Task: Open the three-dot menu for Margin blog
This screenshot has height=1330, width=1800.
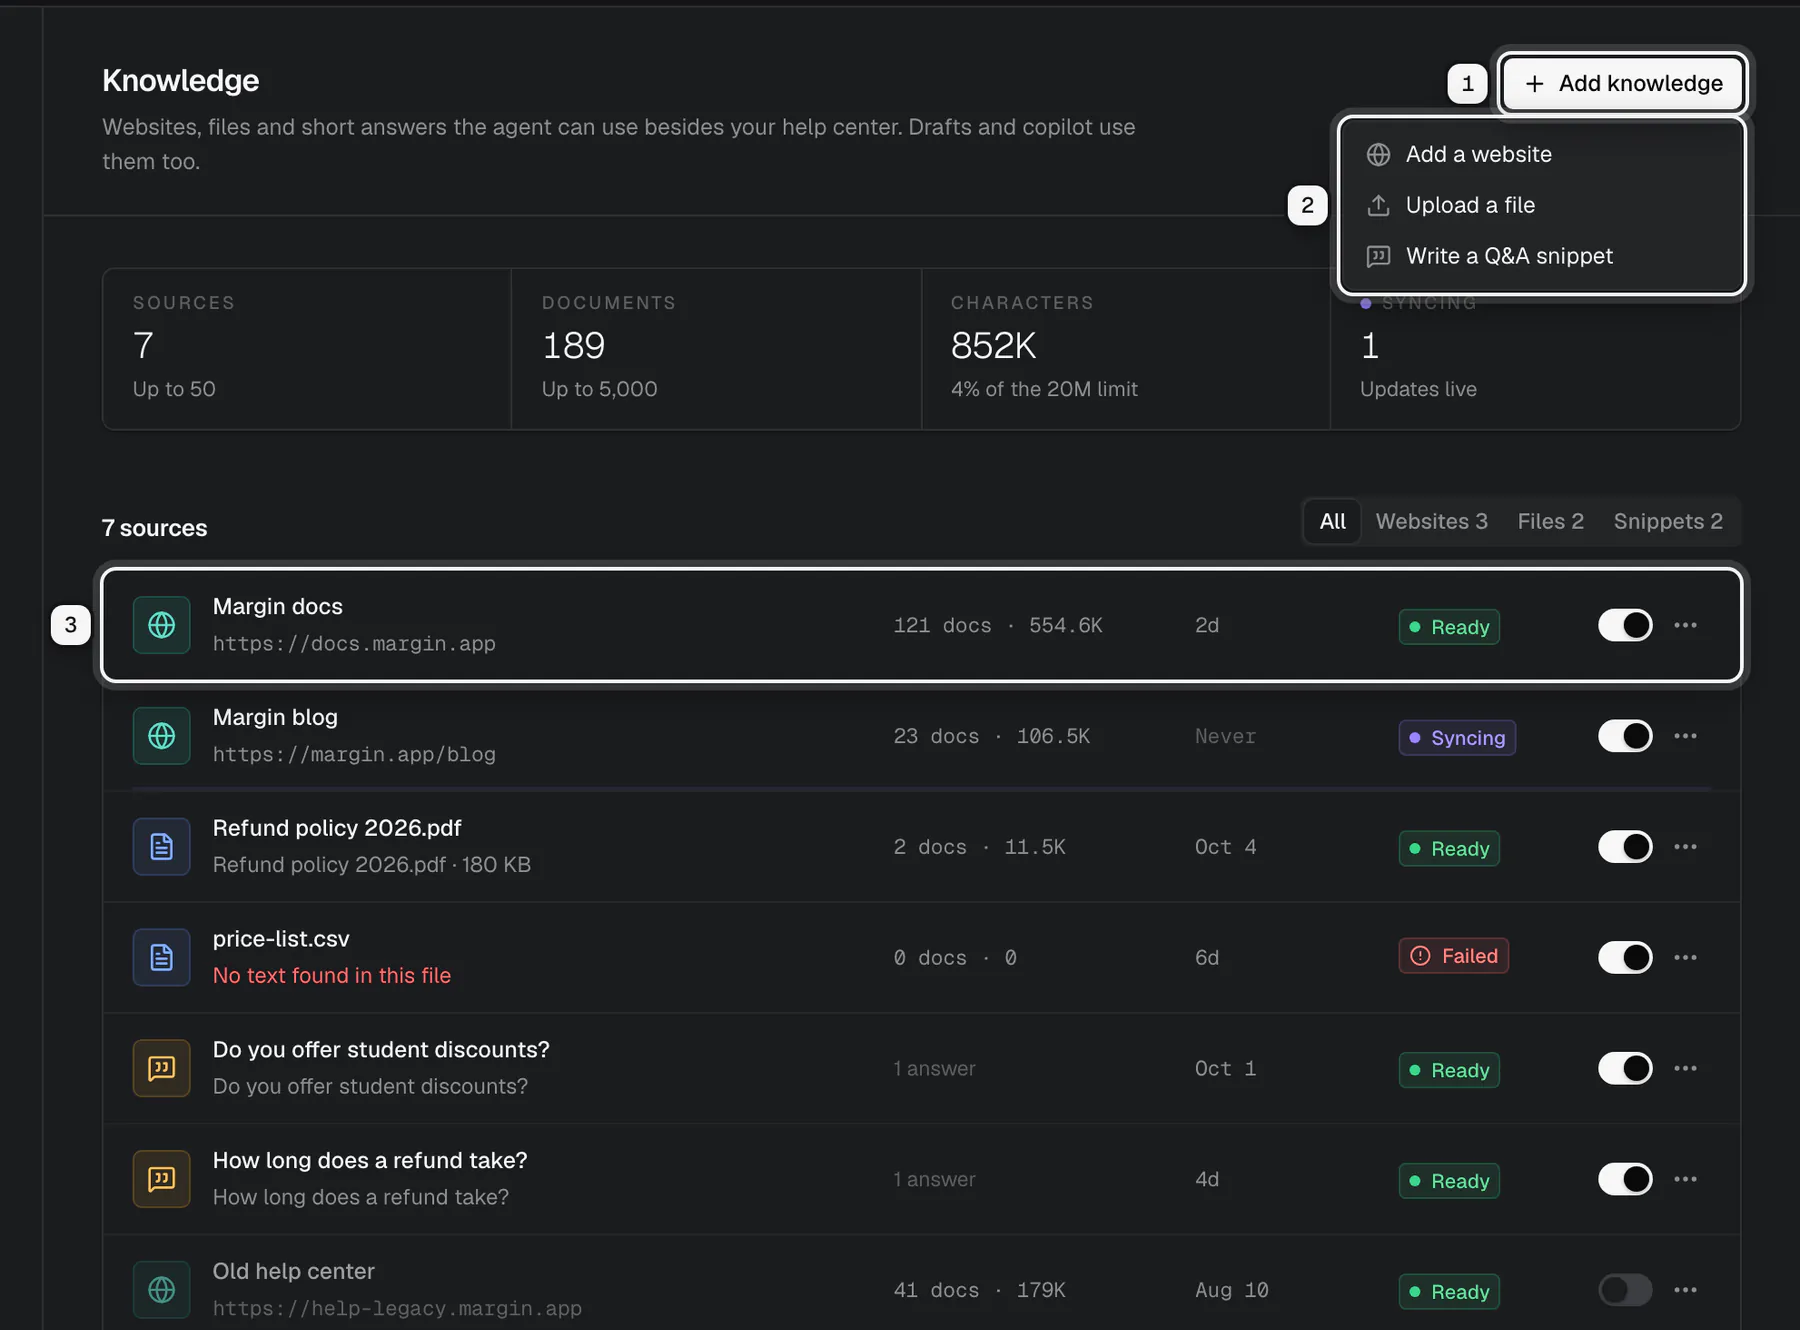Action: coord(1685,736)
